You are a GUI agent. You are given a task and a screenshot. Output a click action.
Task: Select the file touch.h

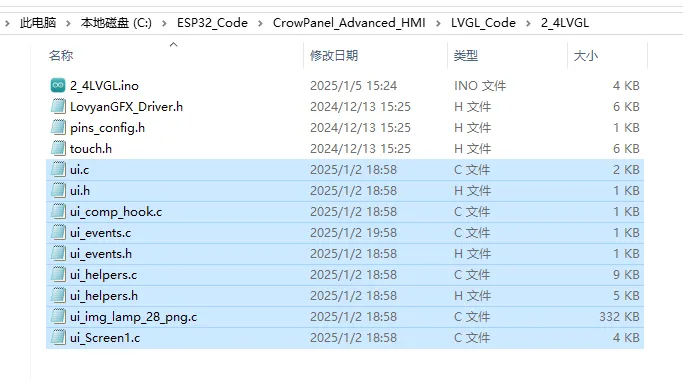[x=91, y=148]
